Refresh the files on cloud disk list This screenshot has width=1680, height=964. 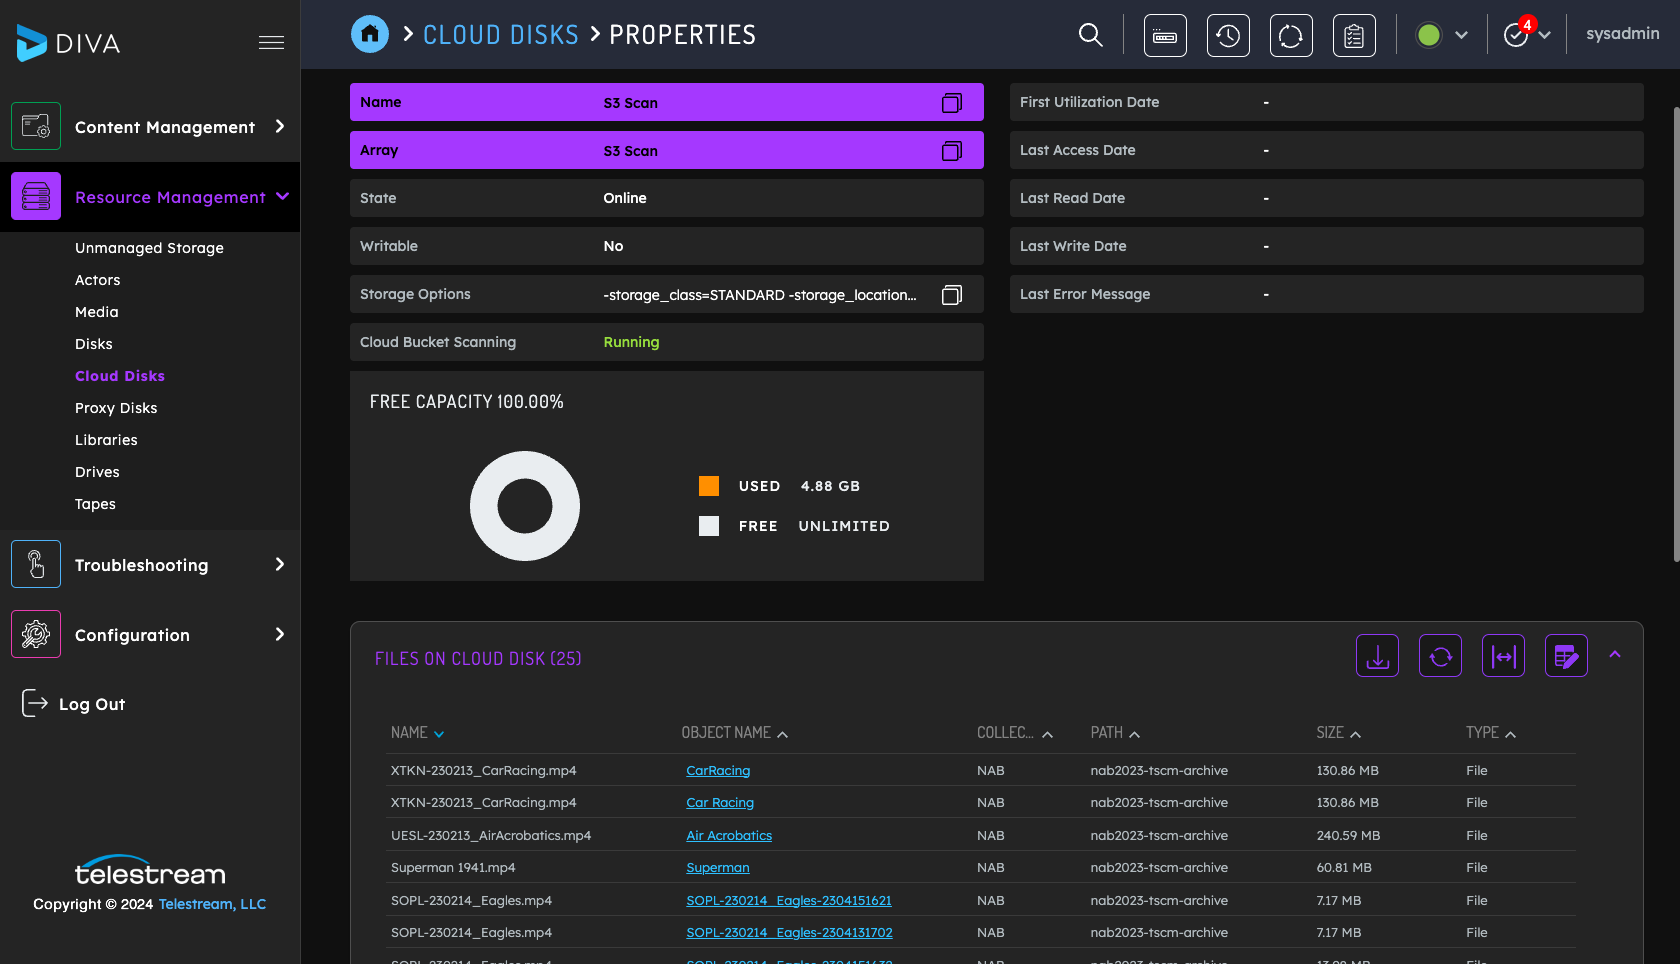click(x=1440, y=656)
